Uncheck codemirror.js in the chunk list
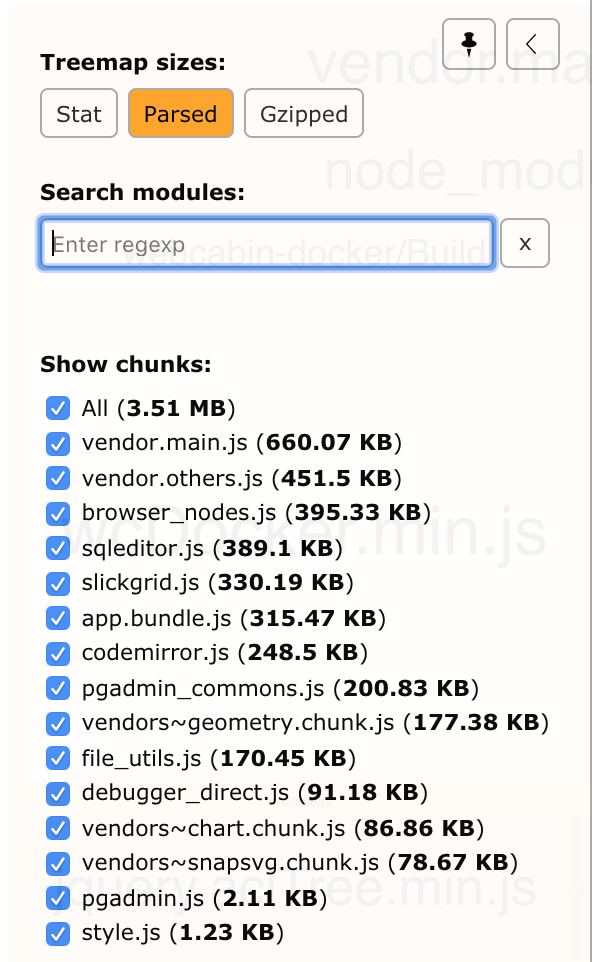The width and height of the screenshot is (592, 962). pos(58,653)
